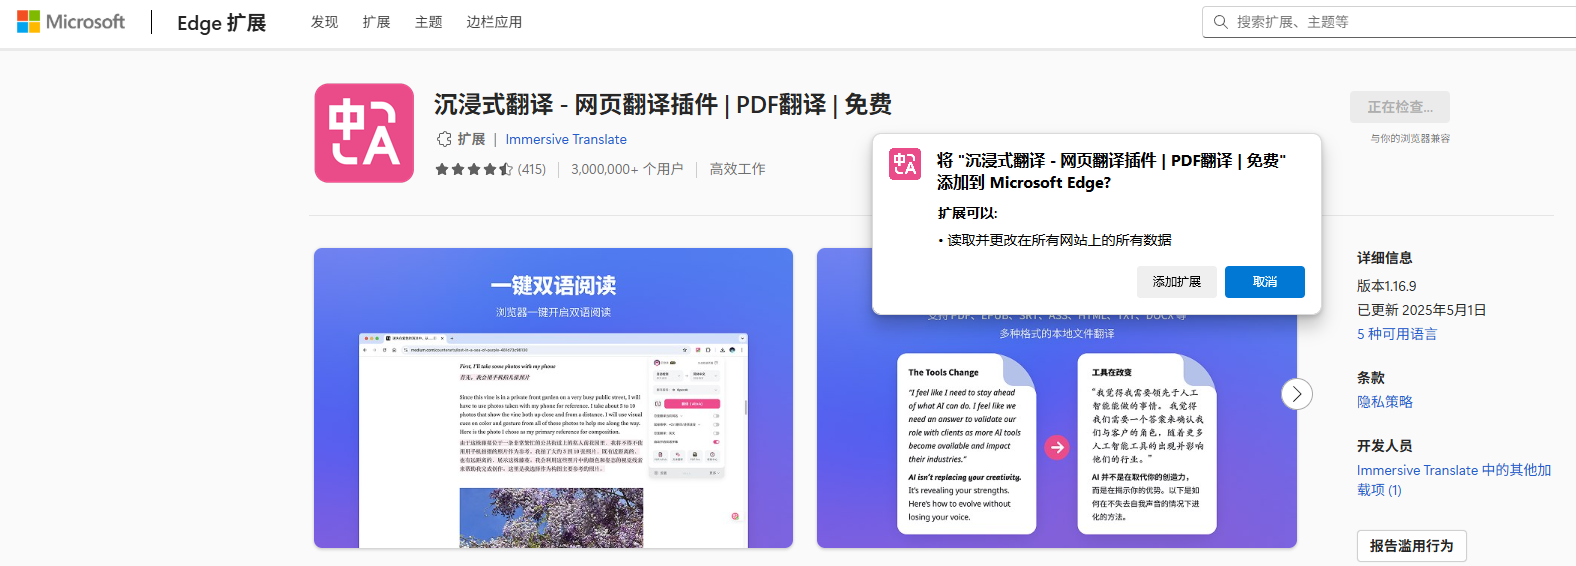Open the Edge 扩展 home link

point(221,22)
